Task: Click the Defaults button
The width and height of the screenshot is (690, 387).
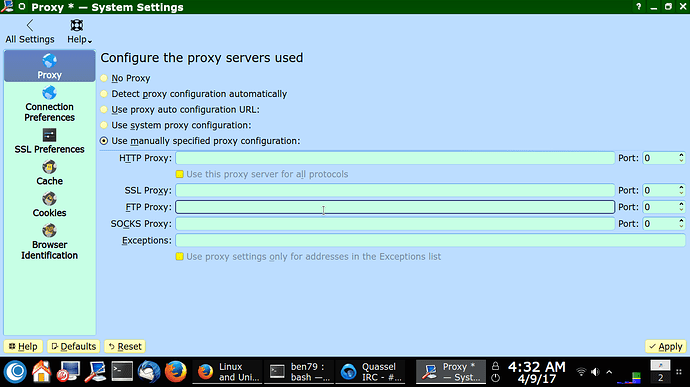Action: (x=74, y=346)
